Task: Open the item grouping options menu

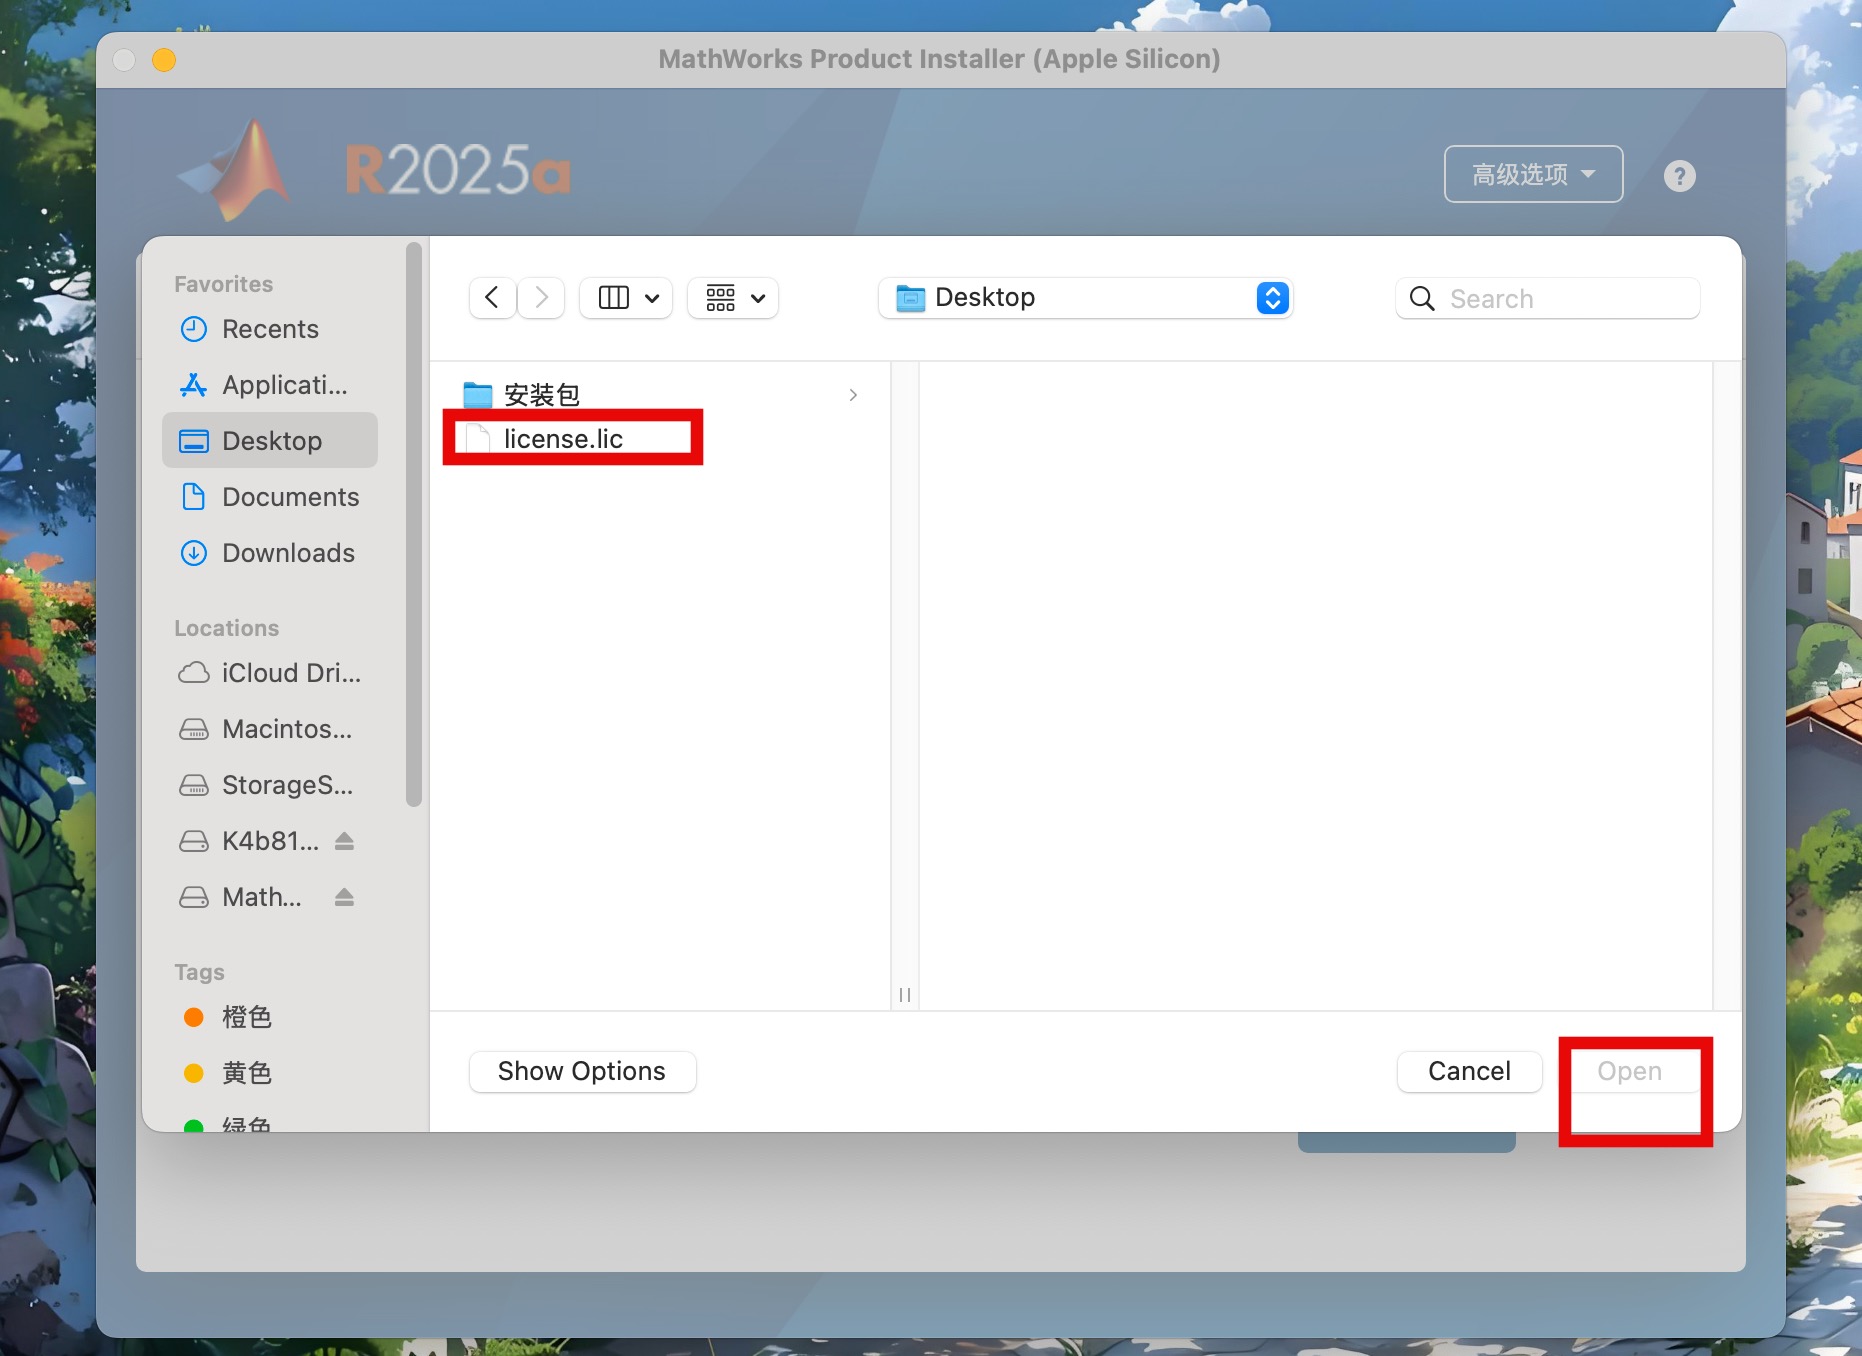Action: coord(734,298)
